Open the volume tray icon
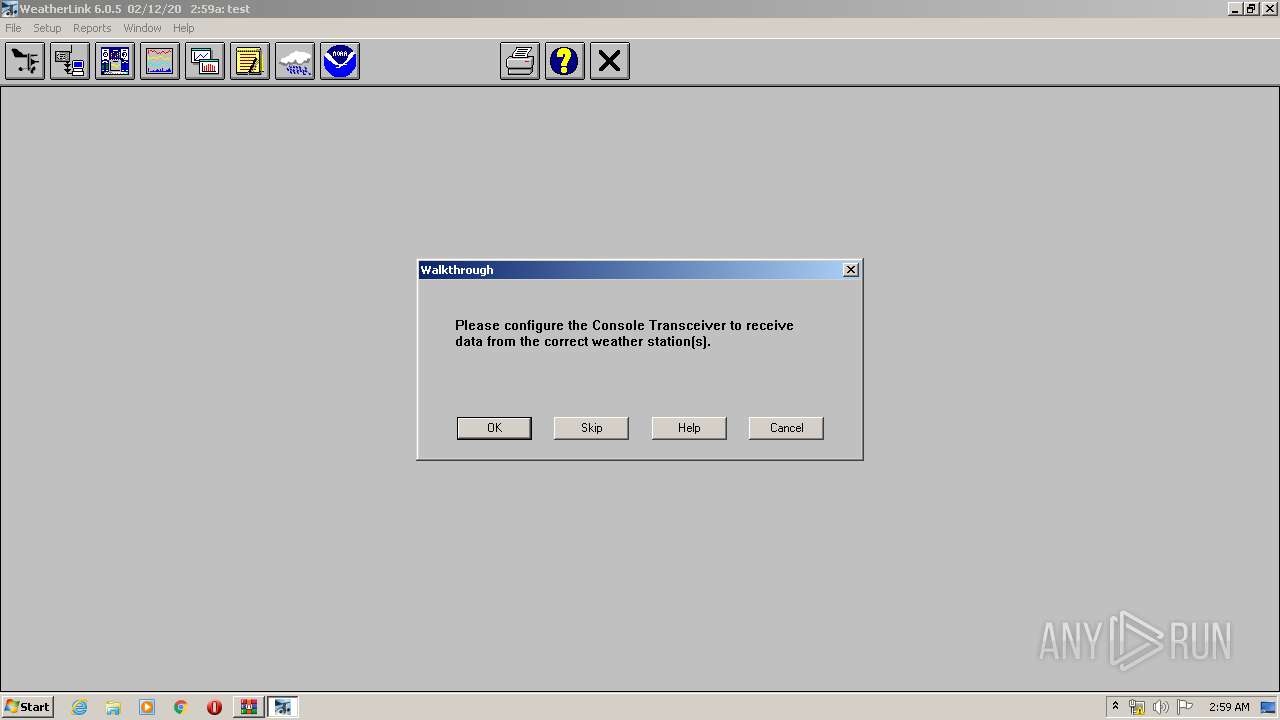 (x=1160, y=707)
